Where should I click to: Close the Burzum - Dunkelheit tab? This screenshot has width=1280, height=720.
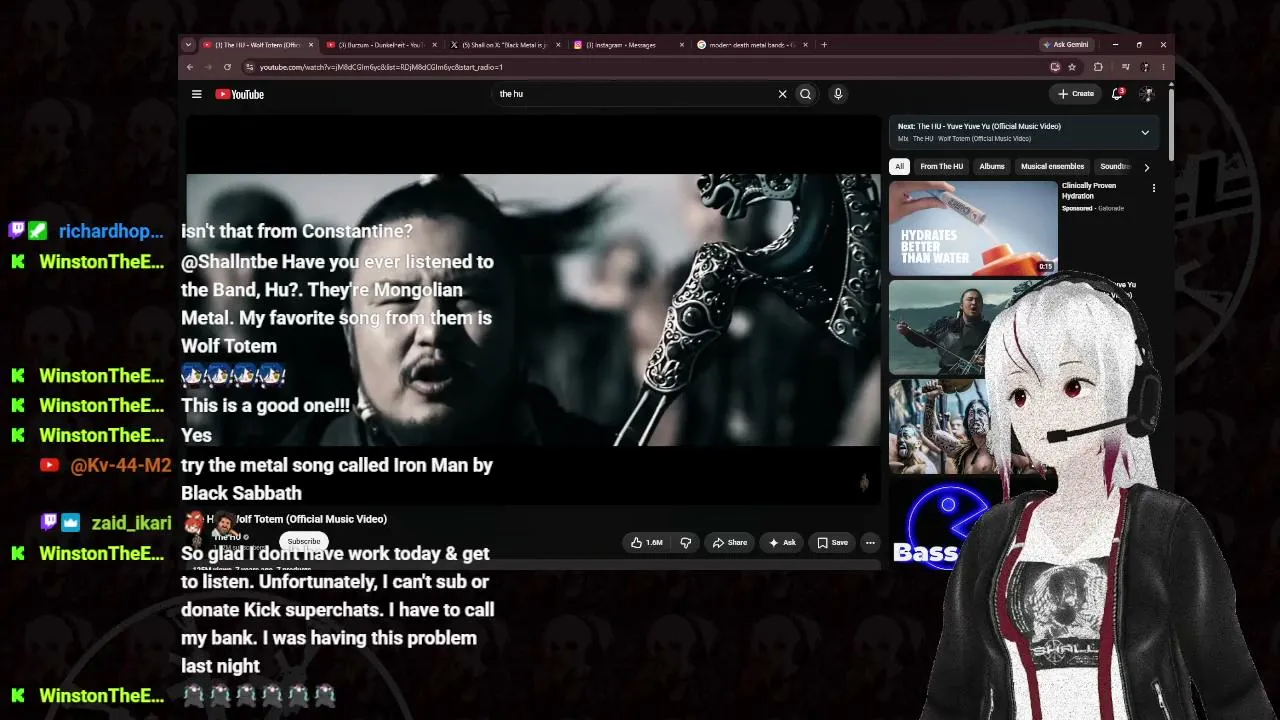click(x=434, y=45)
